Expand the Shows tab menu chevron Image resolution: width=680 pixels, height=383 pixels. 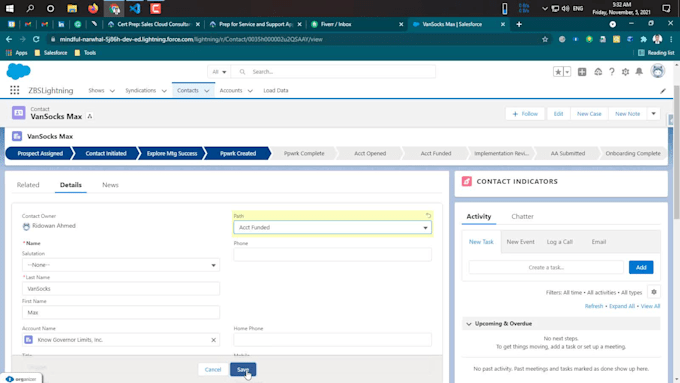point(112,91)
